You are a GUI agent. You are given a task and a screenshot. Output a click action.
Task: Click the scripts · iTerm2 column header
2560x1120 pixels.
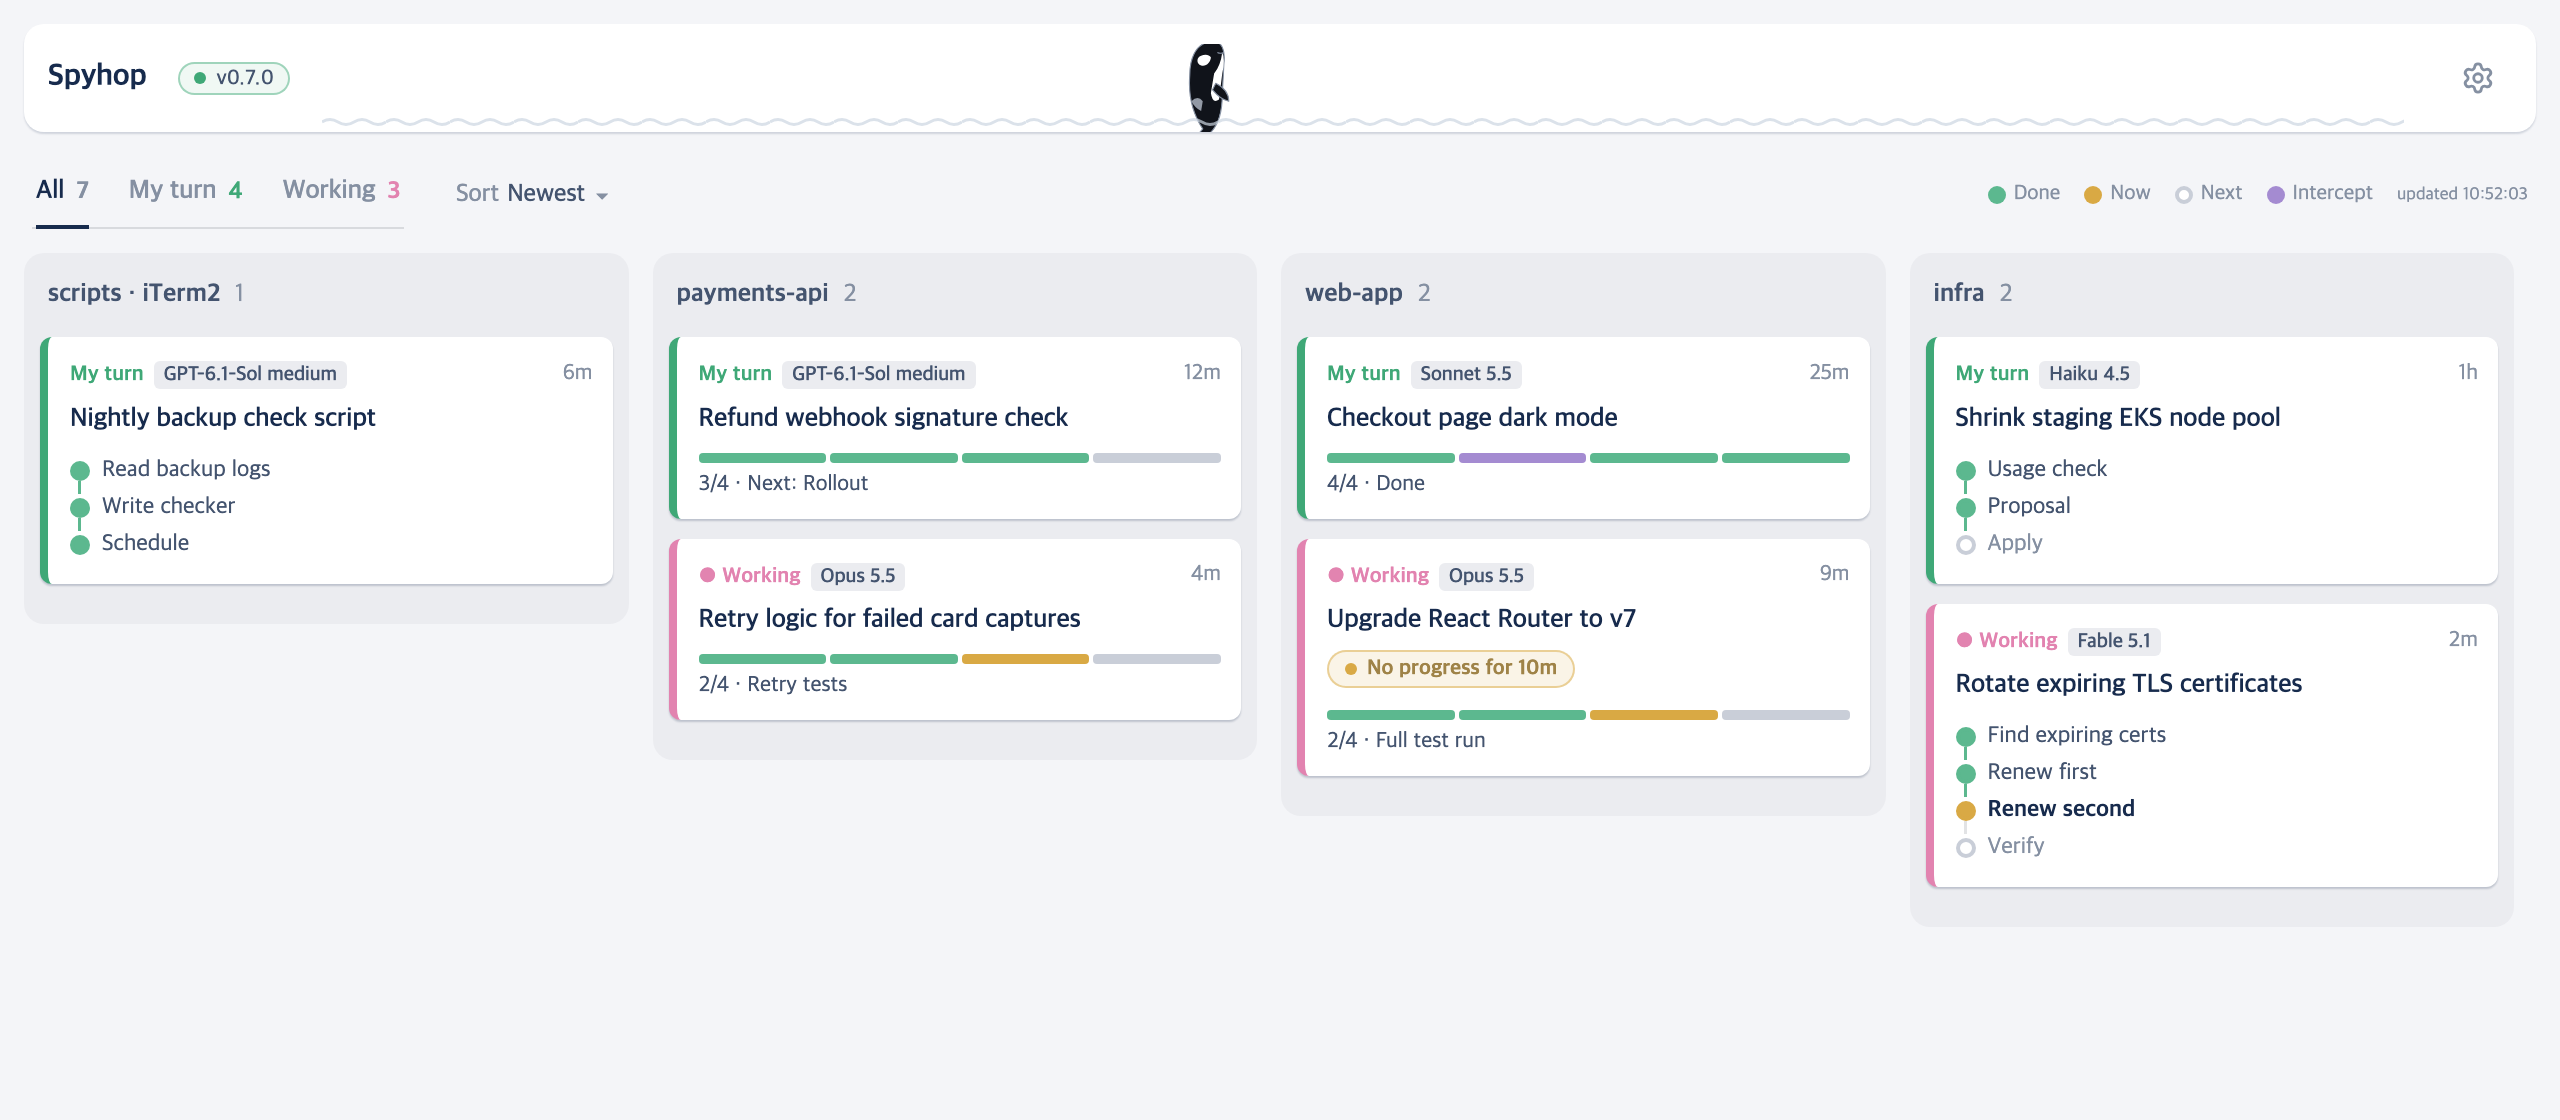tap(134, 292)
